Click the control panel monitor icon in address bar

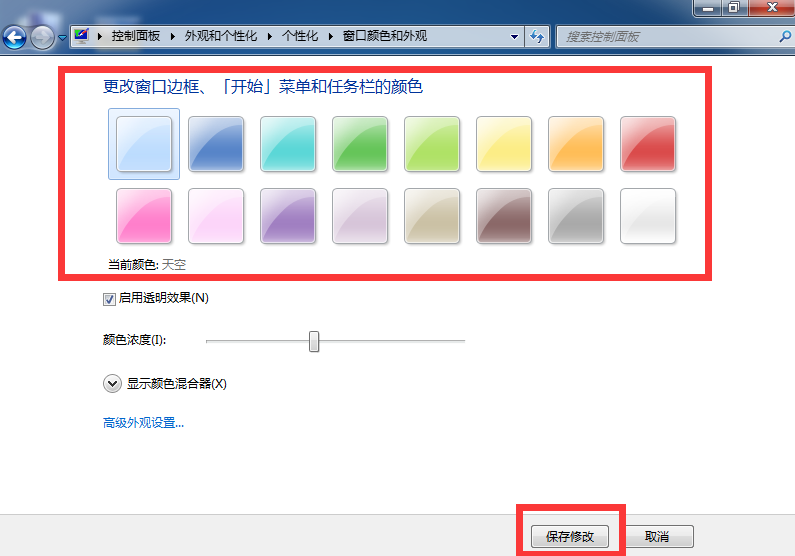(x=81, y=36)
